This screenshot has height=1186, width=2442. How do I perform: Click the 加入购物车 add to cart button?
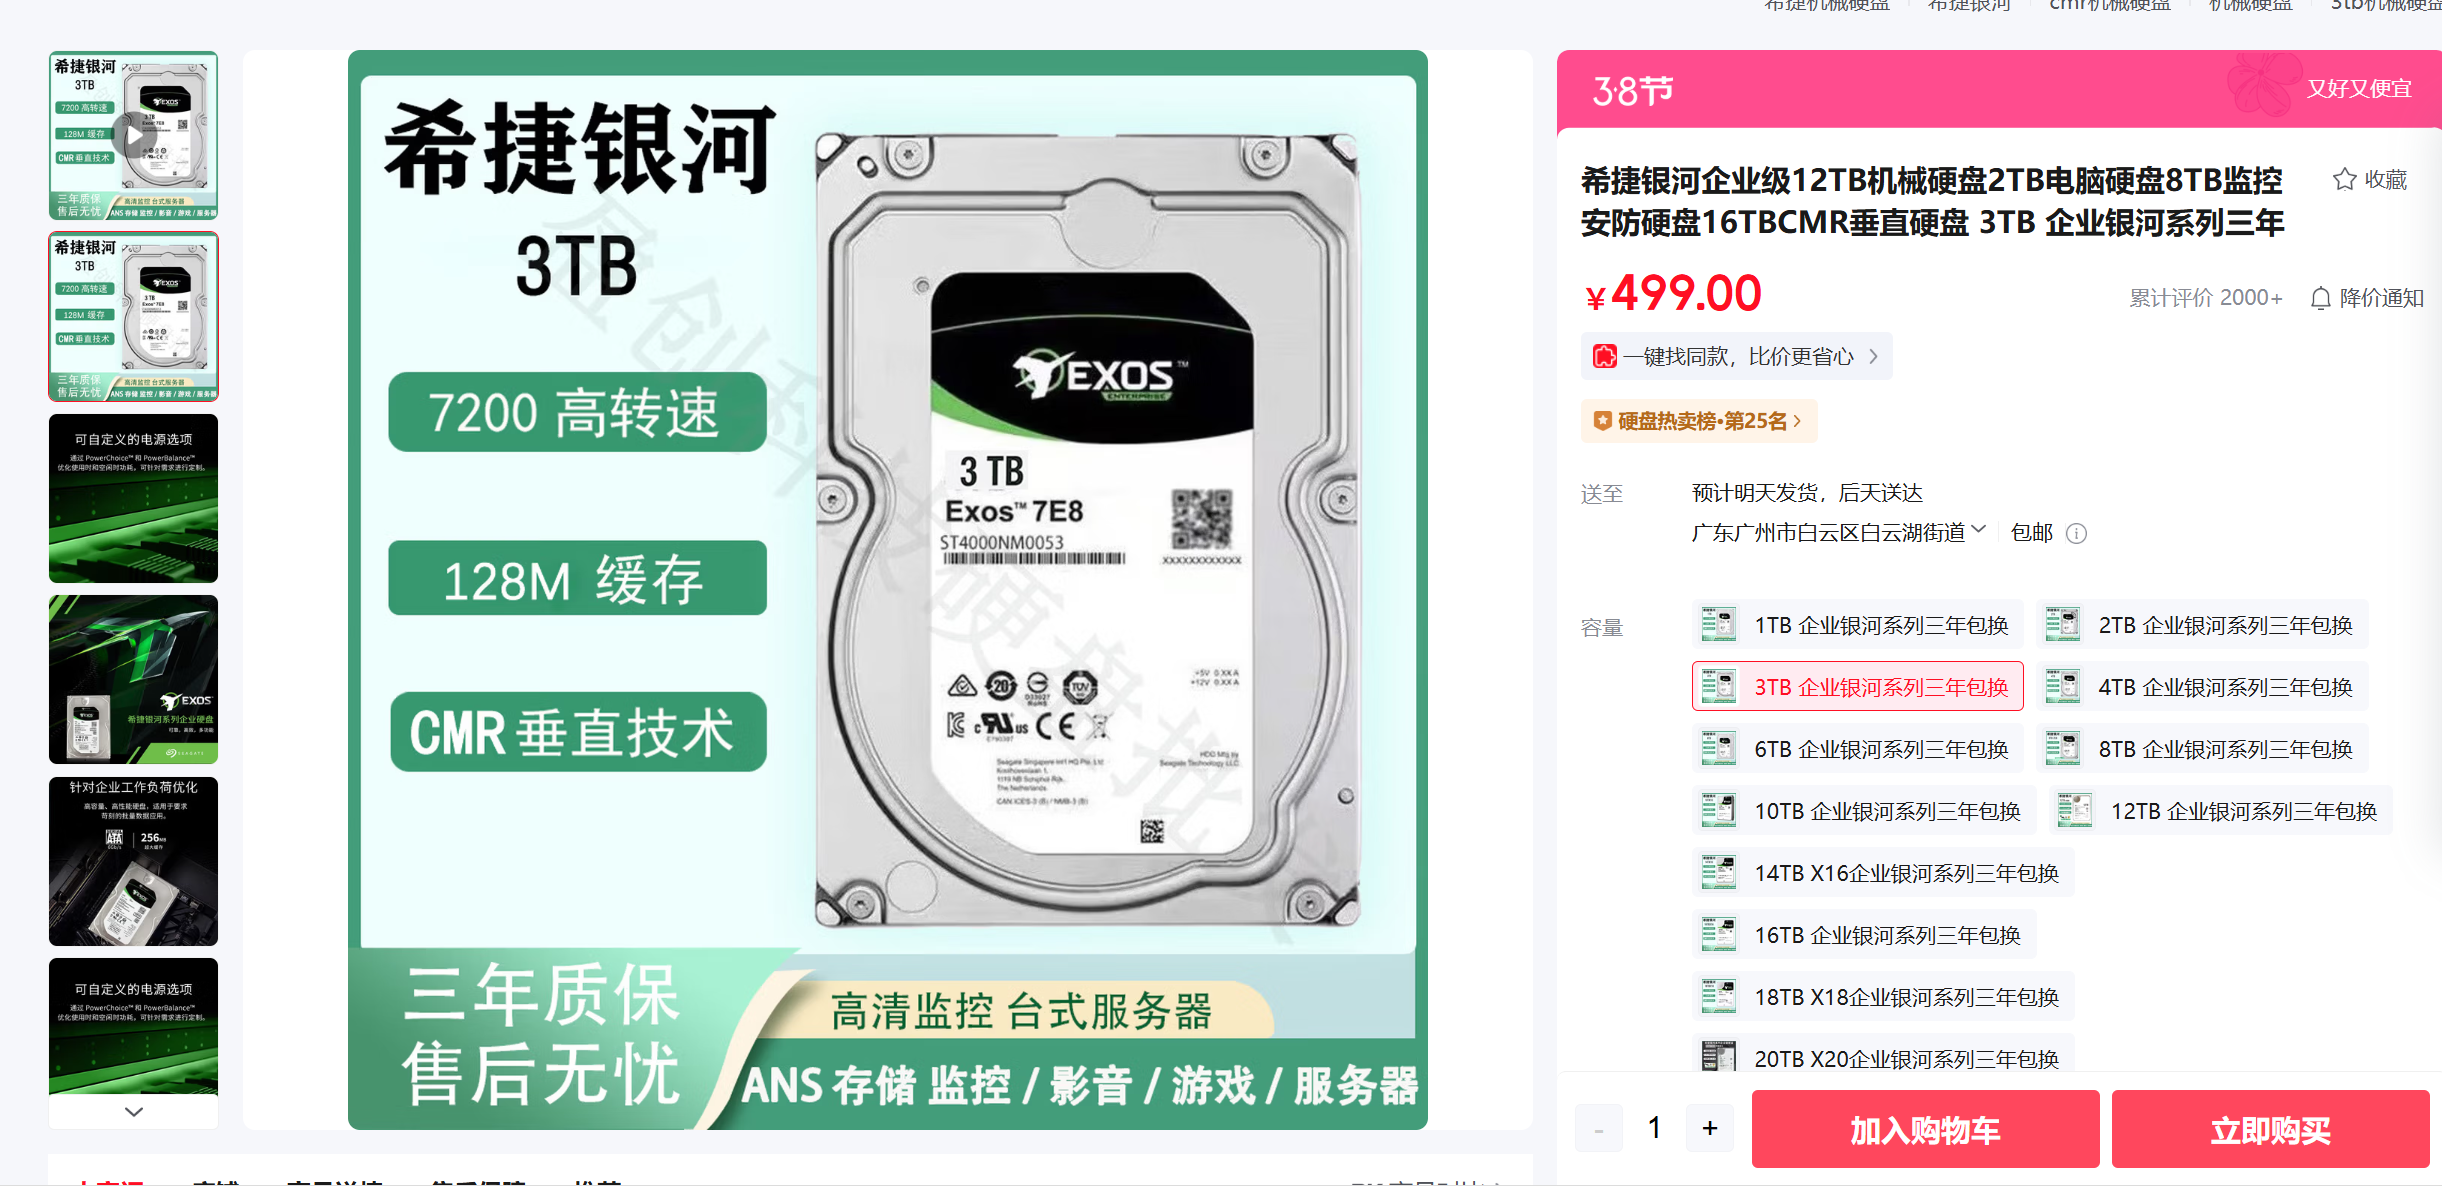pos(1925,1129)
